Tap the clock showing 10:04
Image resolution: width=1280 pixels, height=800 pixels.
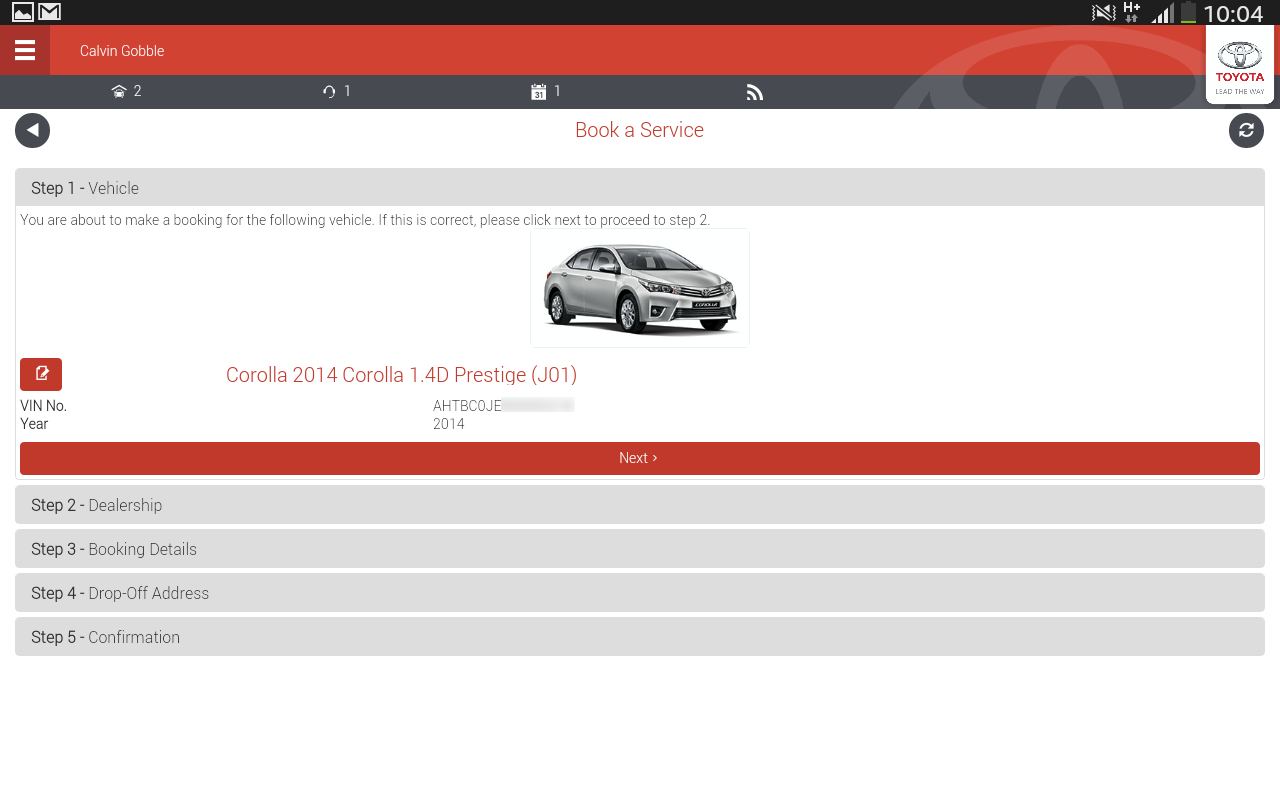tap(1233, 14)
